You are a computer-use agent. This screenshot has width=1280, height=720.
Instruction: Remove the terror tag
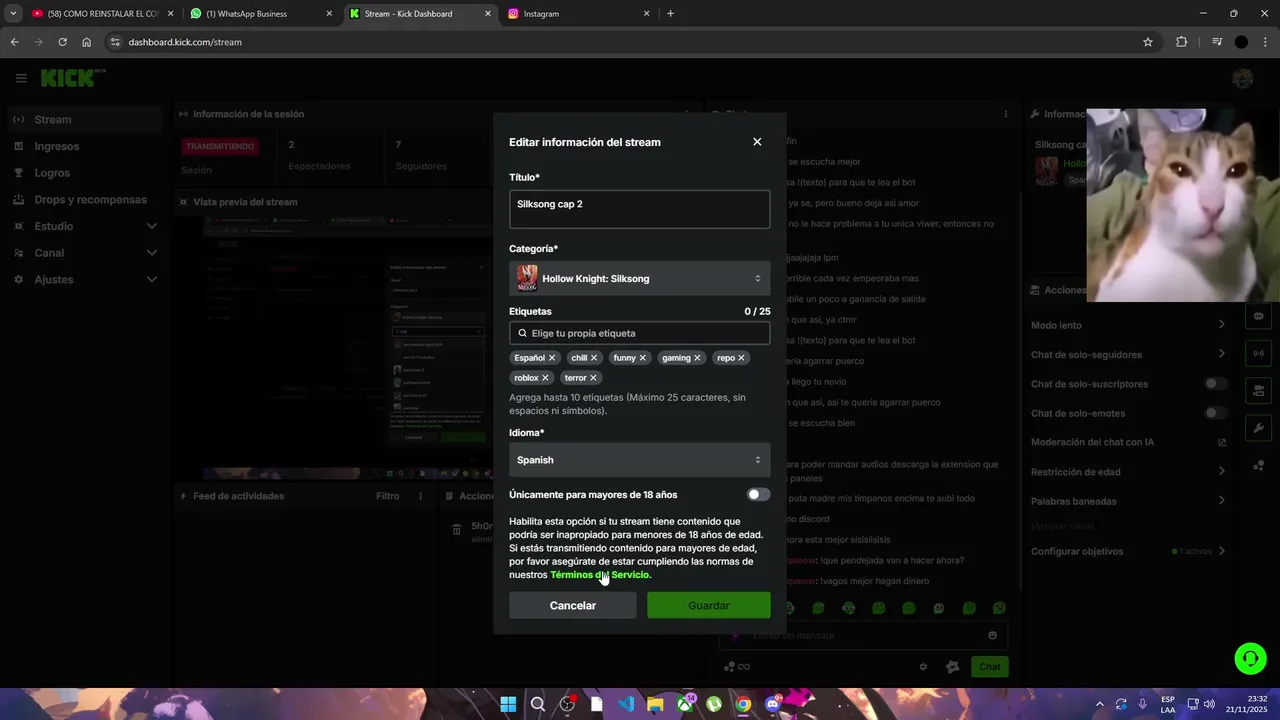[593, 378]
